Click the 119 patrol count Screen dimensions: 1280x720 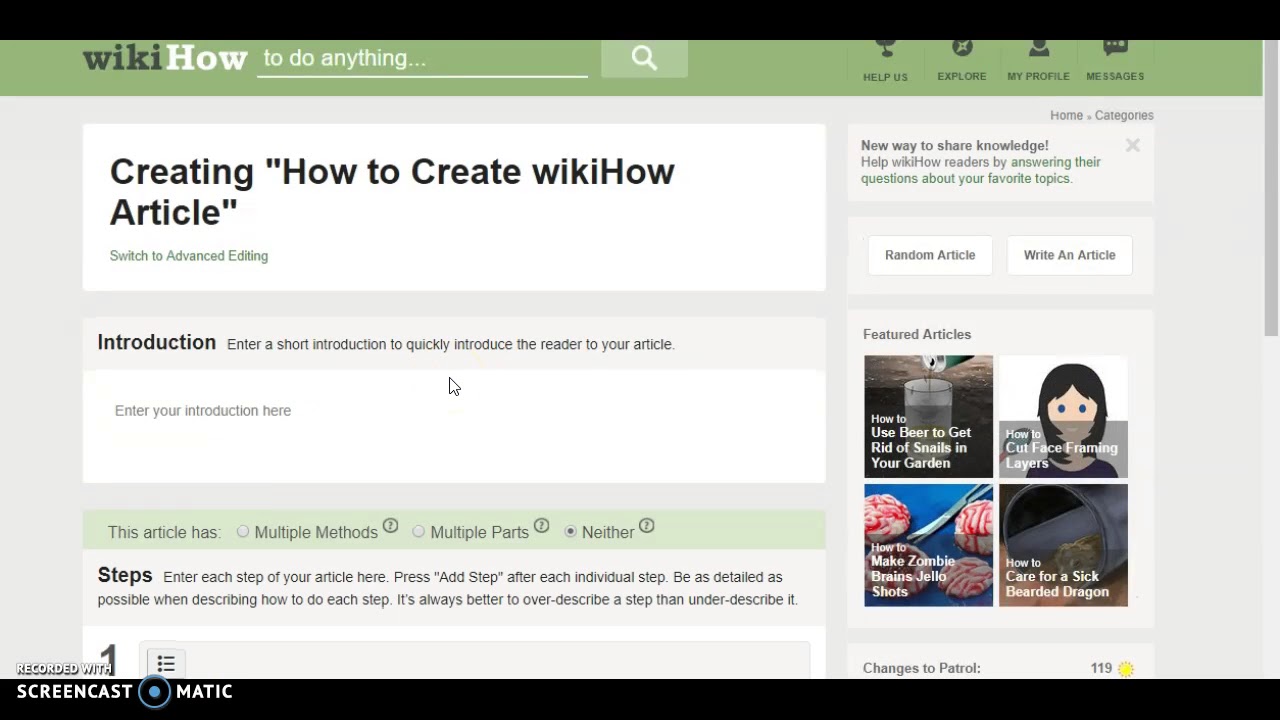coord(1101,668)
